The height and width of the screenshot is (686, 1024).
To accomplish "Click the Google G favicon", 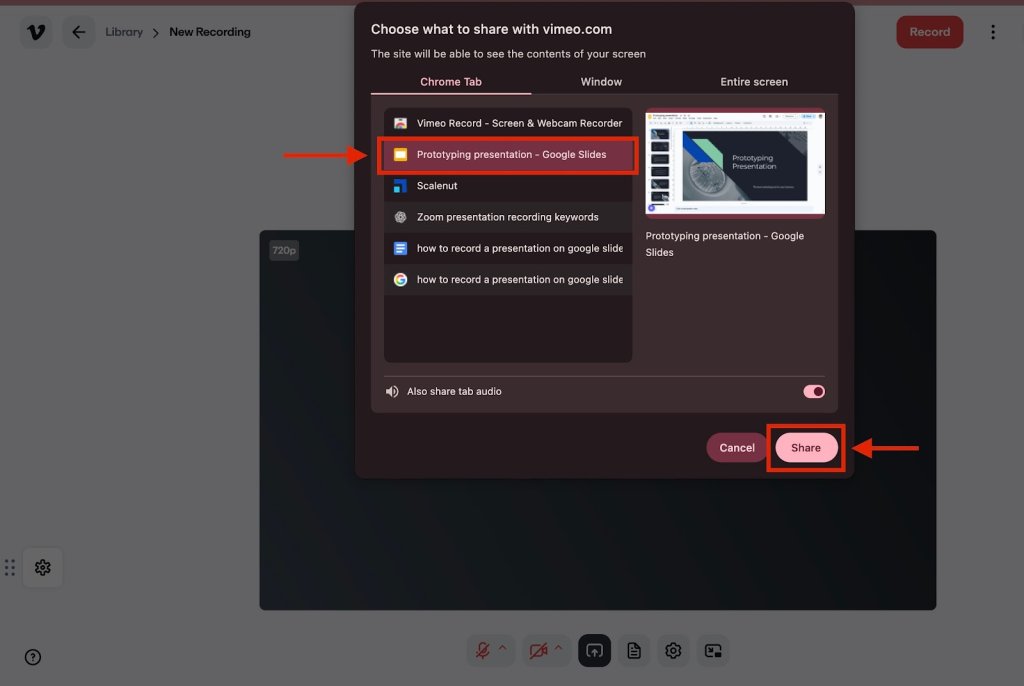I will (x=400, y=280).
